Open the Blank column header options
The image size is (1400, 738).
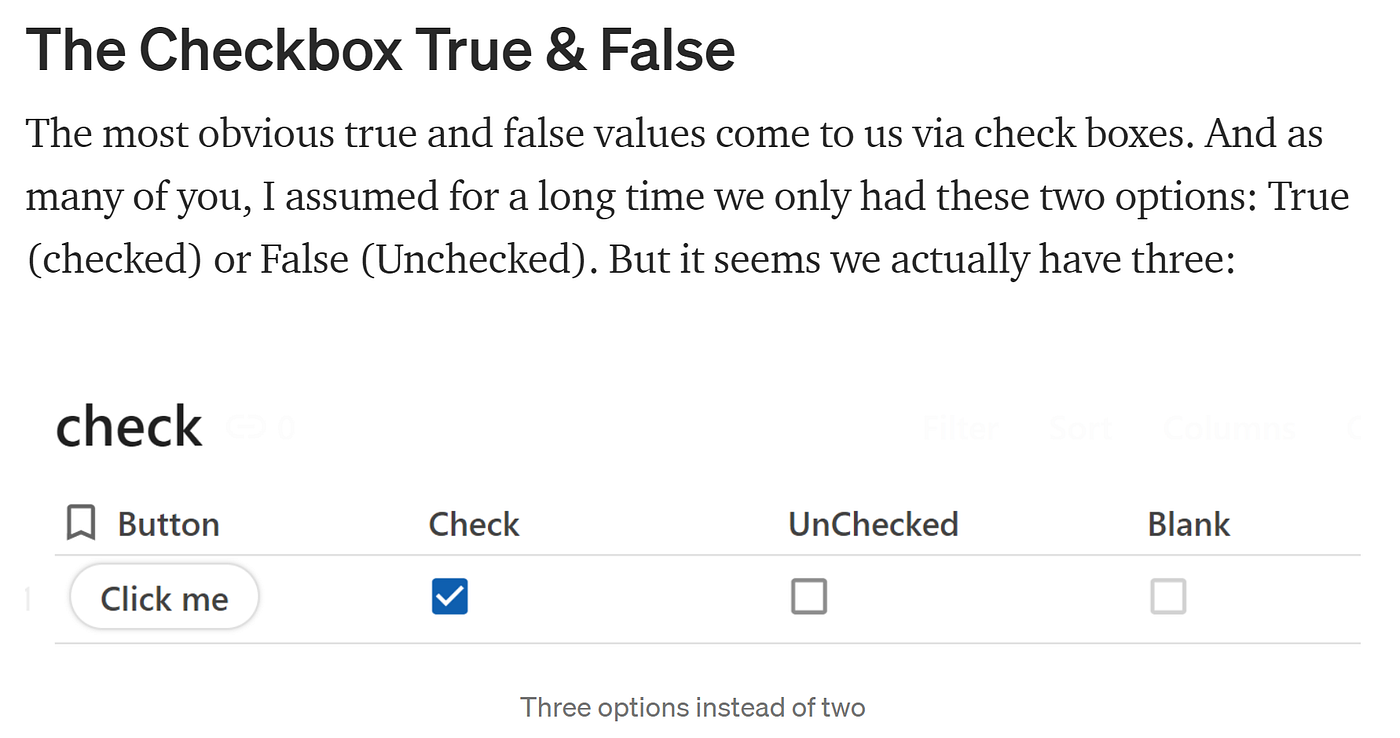tap(1188, 523)
